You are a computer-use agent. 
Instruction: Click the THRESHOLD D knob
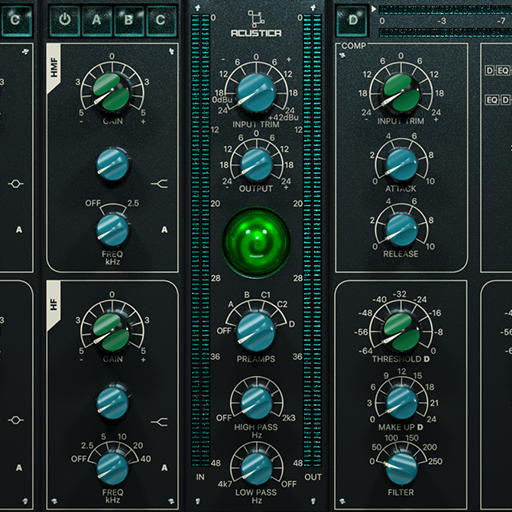click(401, 332)
